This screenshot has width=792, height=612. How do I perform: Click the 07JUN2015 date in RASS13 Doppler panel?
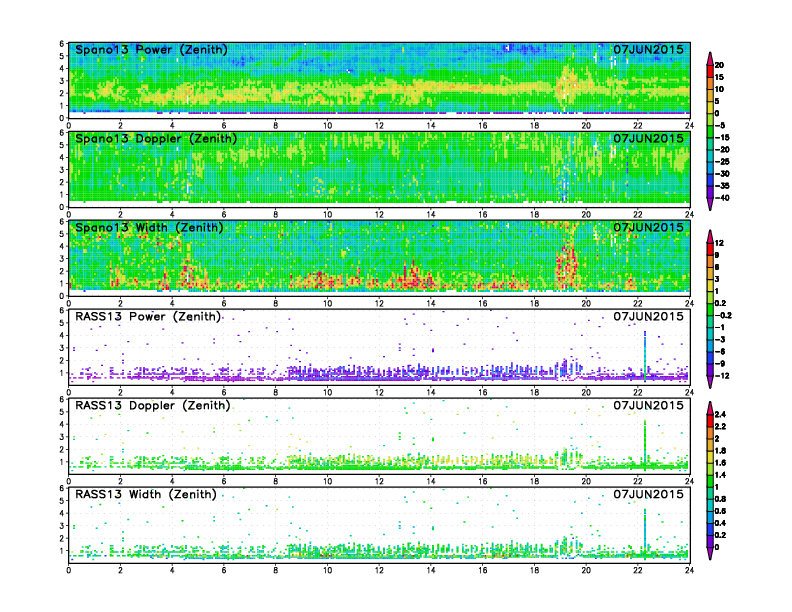click(648, 405)
